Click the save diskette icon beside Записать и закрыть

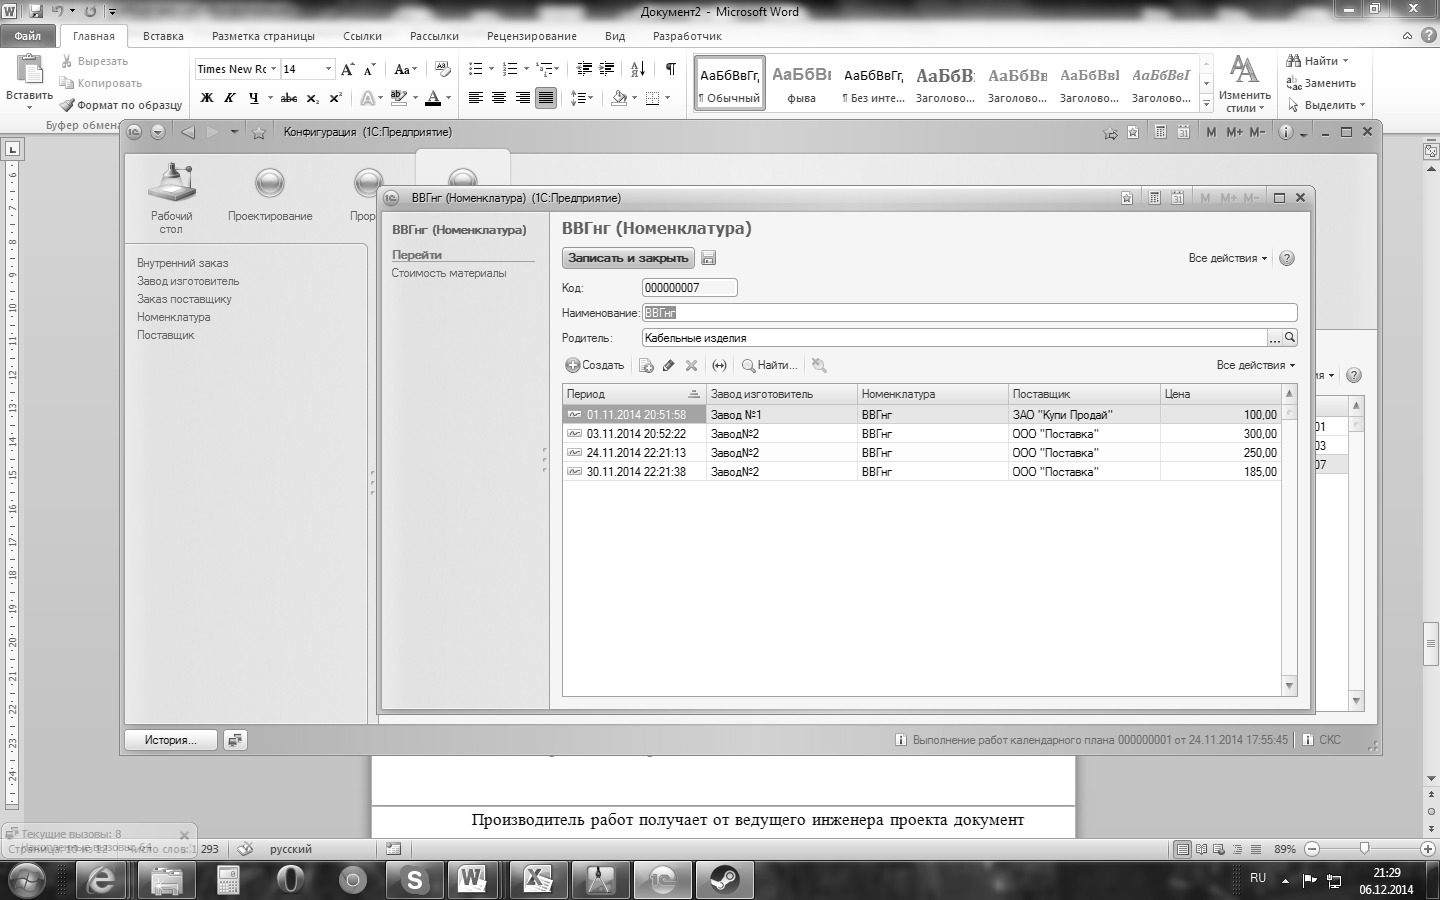pos(708,258)
